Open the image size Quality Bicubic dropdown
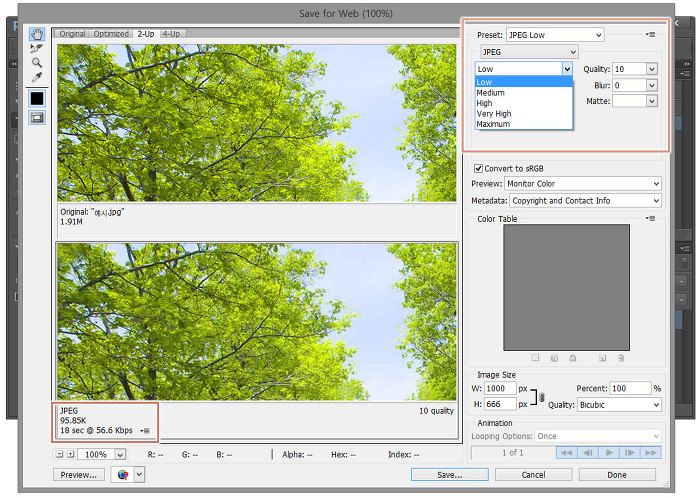 [619, 405]
